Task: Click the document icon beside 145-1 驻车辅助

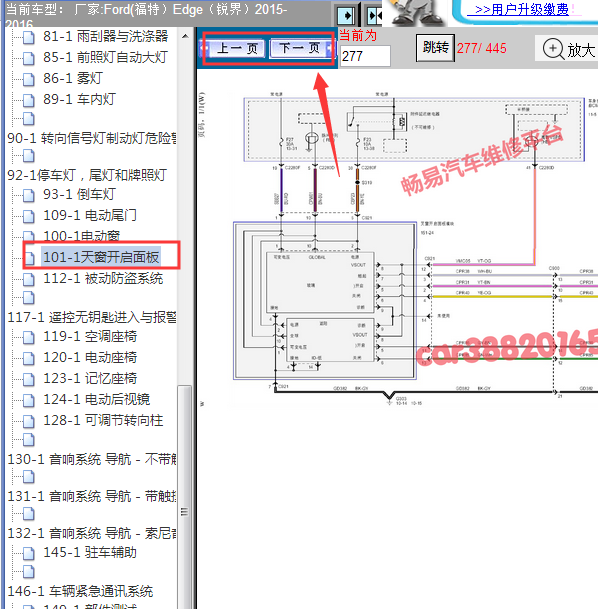Action: [28, 553]
